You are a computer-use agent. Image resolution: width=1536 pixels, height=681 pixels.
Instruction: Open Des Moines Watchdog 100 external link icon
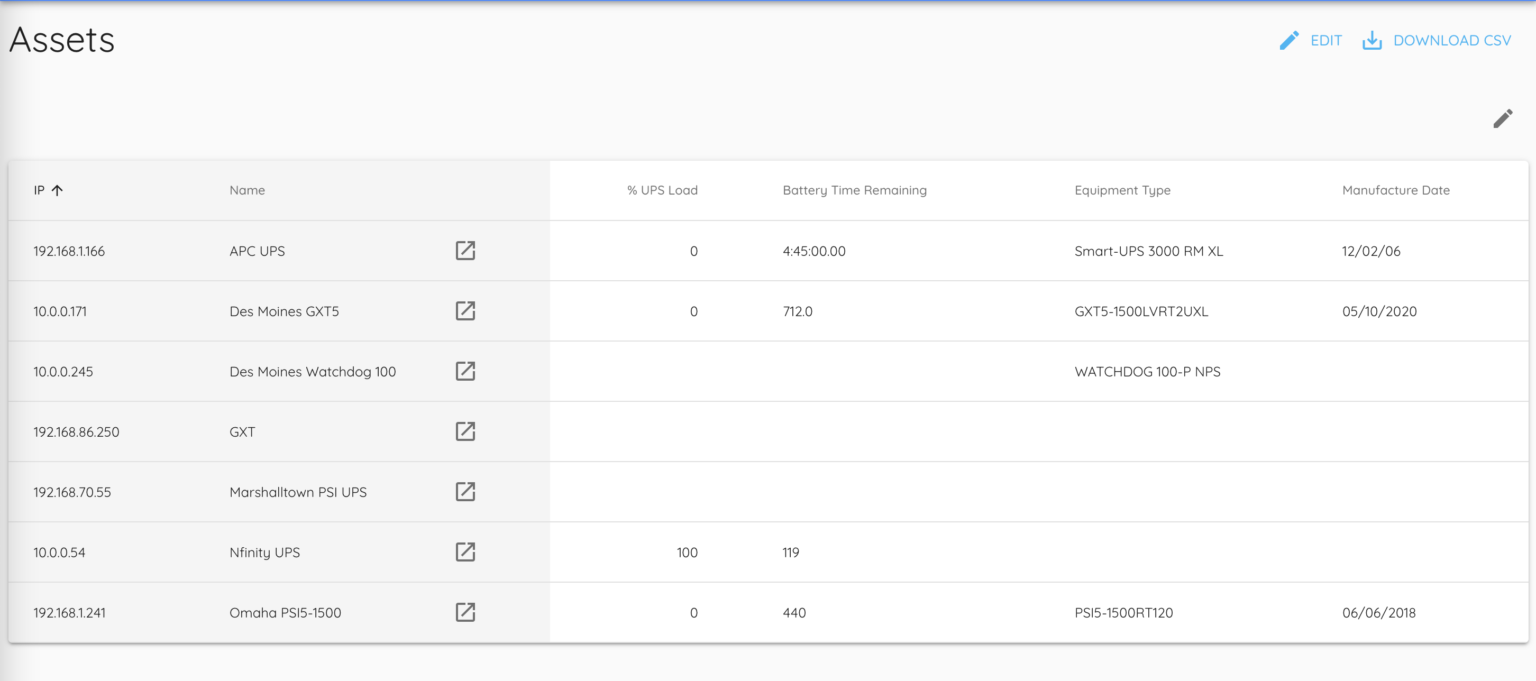(x=465, y=371)
